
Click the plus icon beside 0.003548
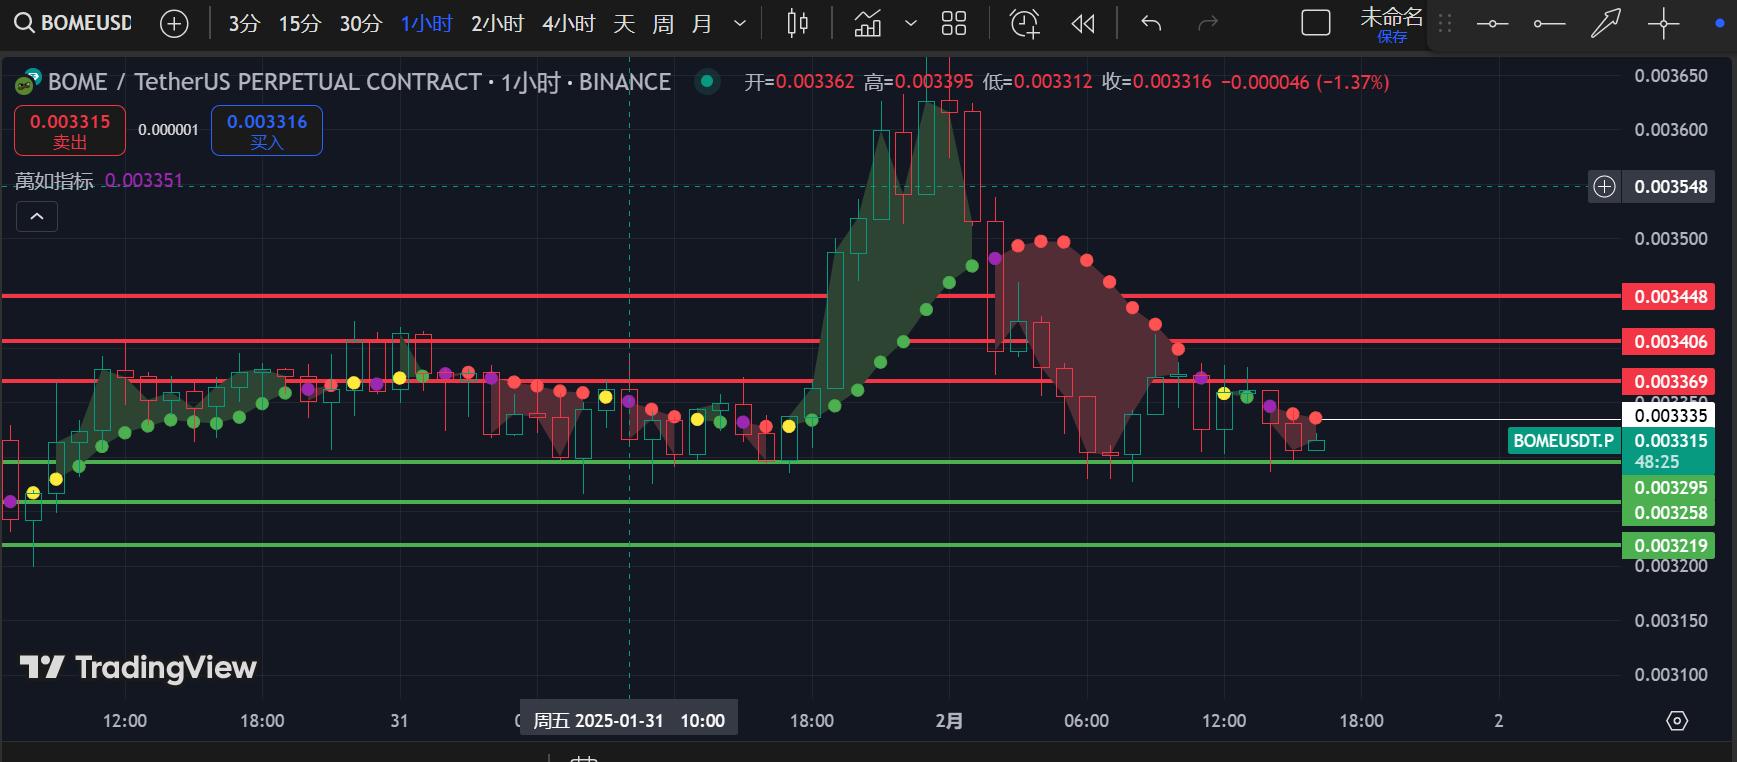tap(1604, 187)
